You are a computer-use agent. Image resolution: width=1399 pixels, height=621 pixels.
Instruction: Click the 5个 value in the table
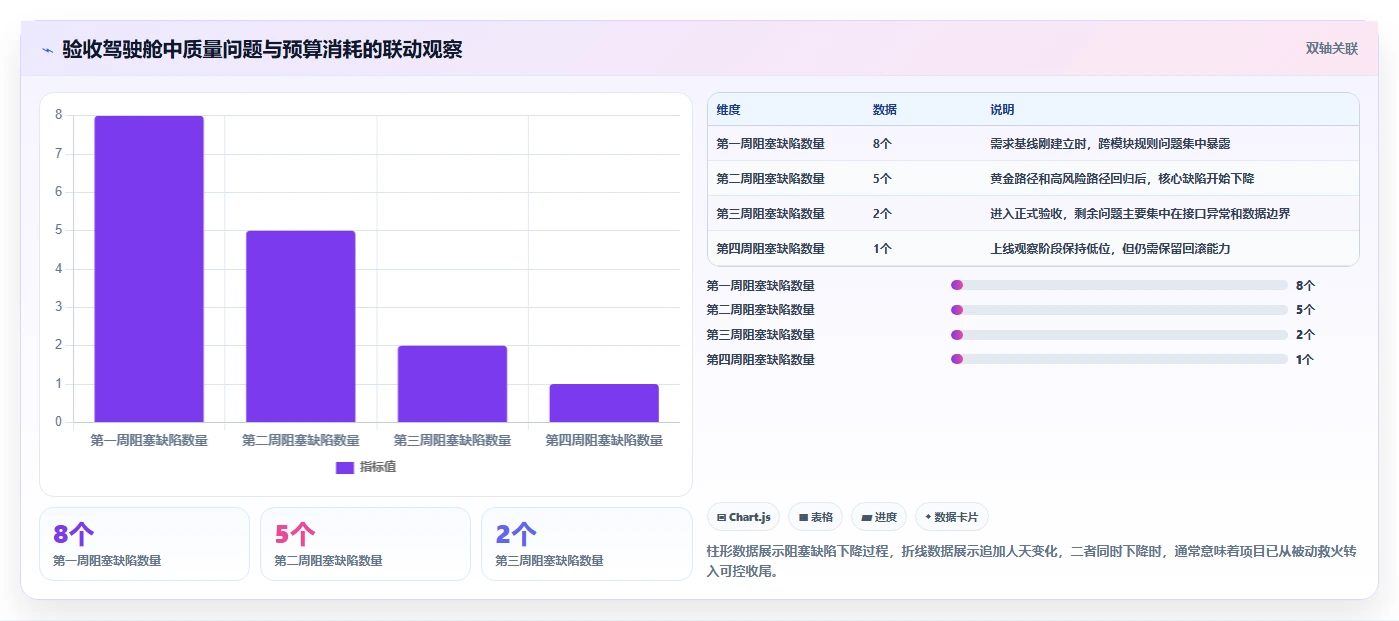click(x=882, y=179)
